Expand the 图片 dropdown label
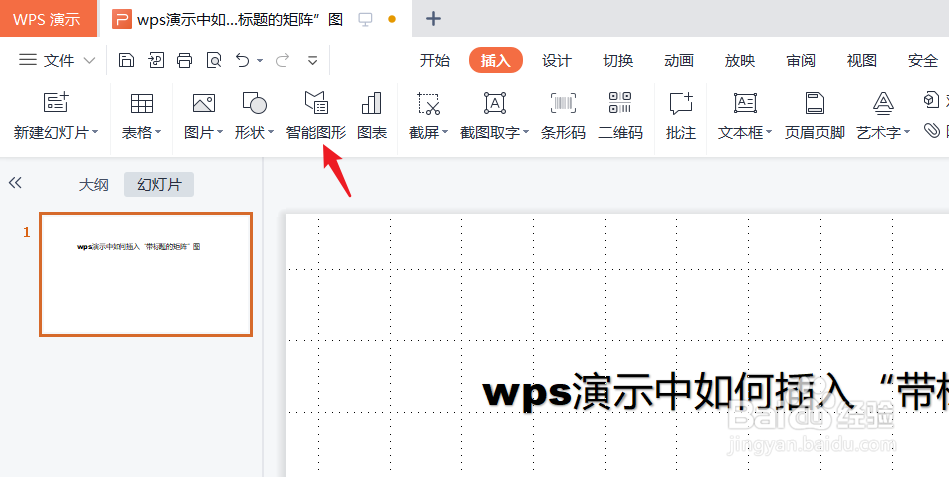Screen dimensions: 949x477 [204, 133]
